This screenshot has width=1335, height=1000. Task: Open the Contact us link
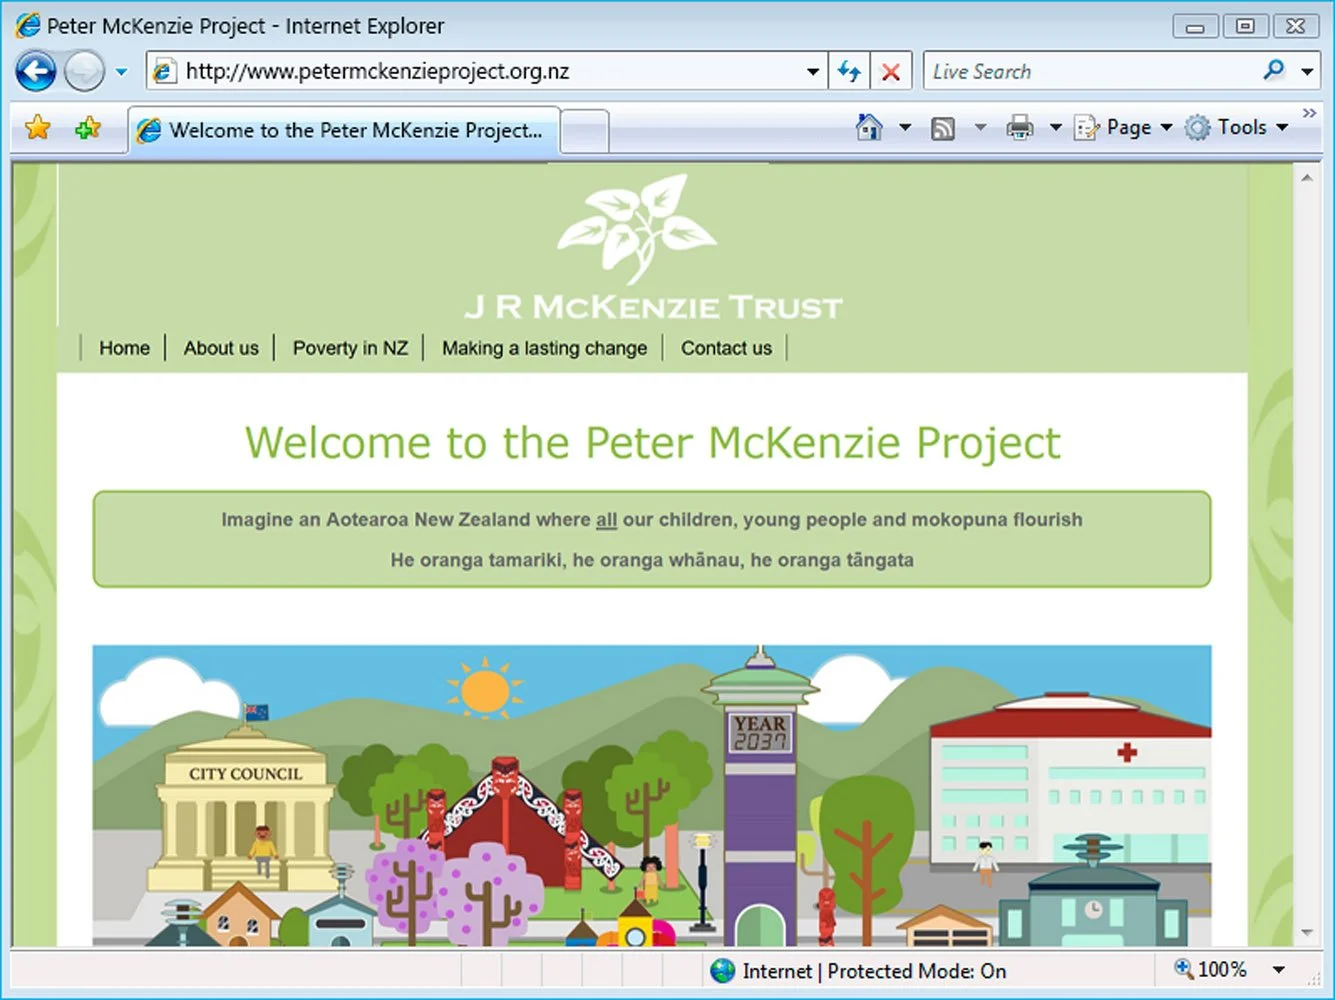(x=726, y=348)
